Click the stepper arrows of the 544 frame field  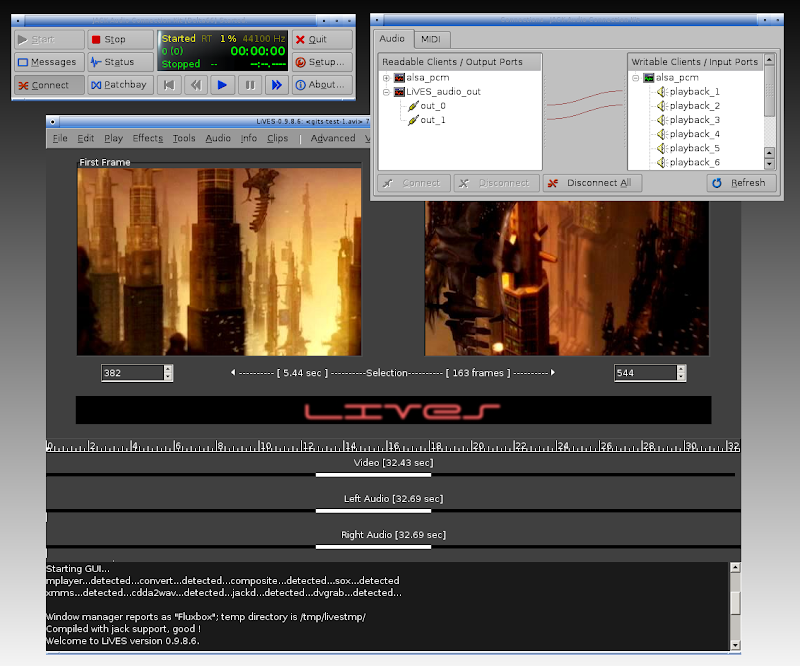[681, 373]
